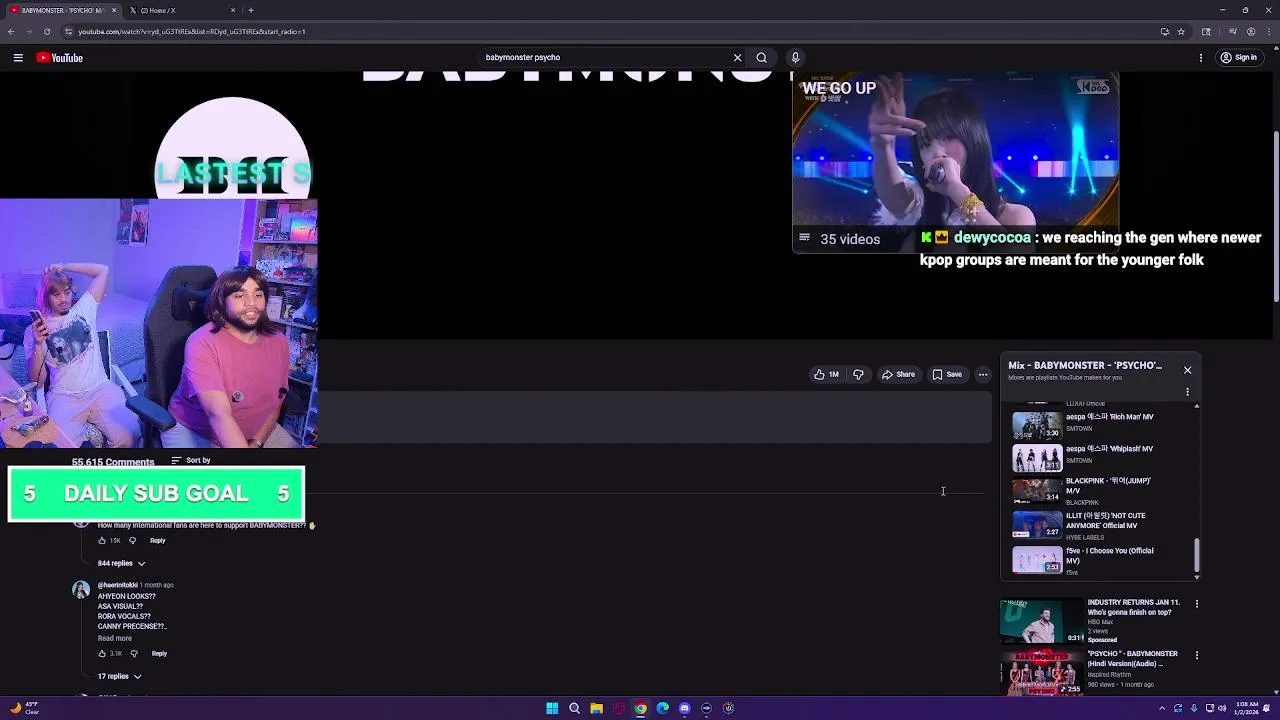Open the Chrome three-dot menu
This screenshot has height=720, width=1280.
pos(1269,31)
